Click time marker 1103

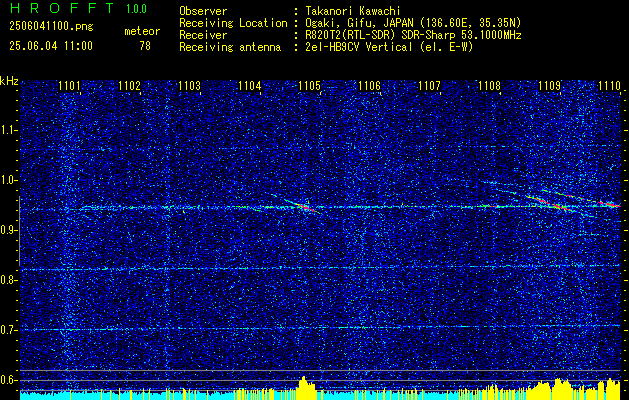189,85
